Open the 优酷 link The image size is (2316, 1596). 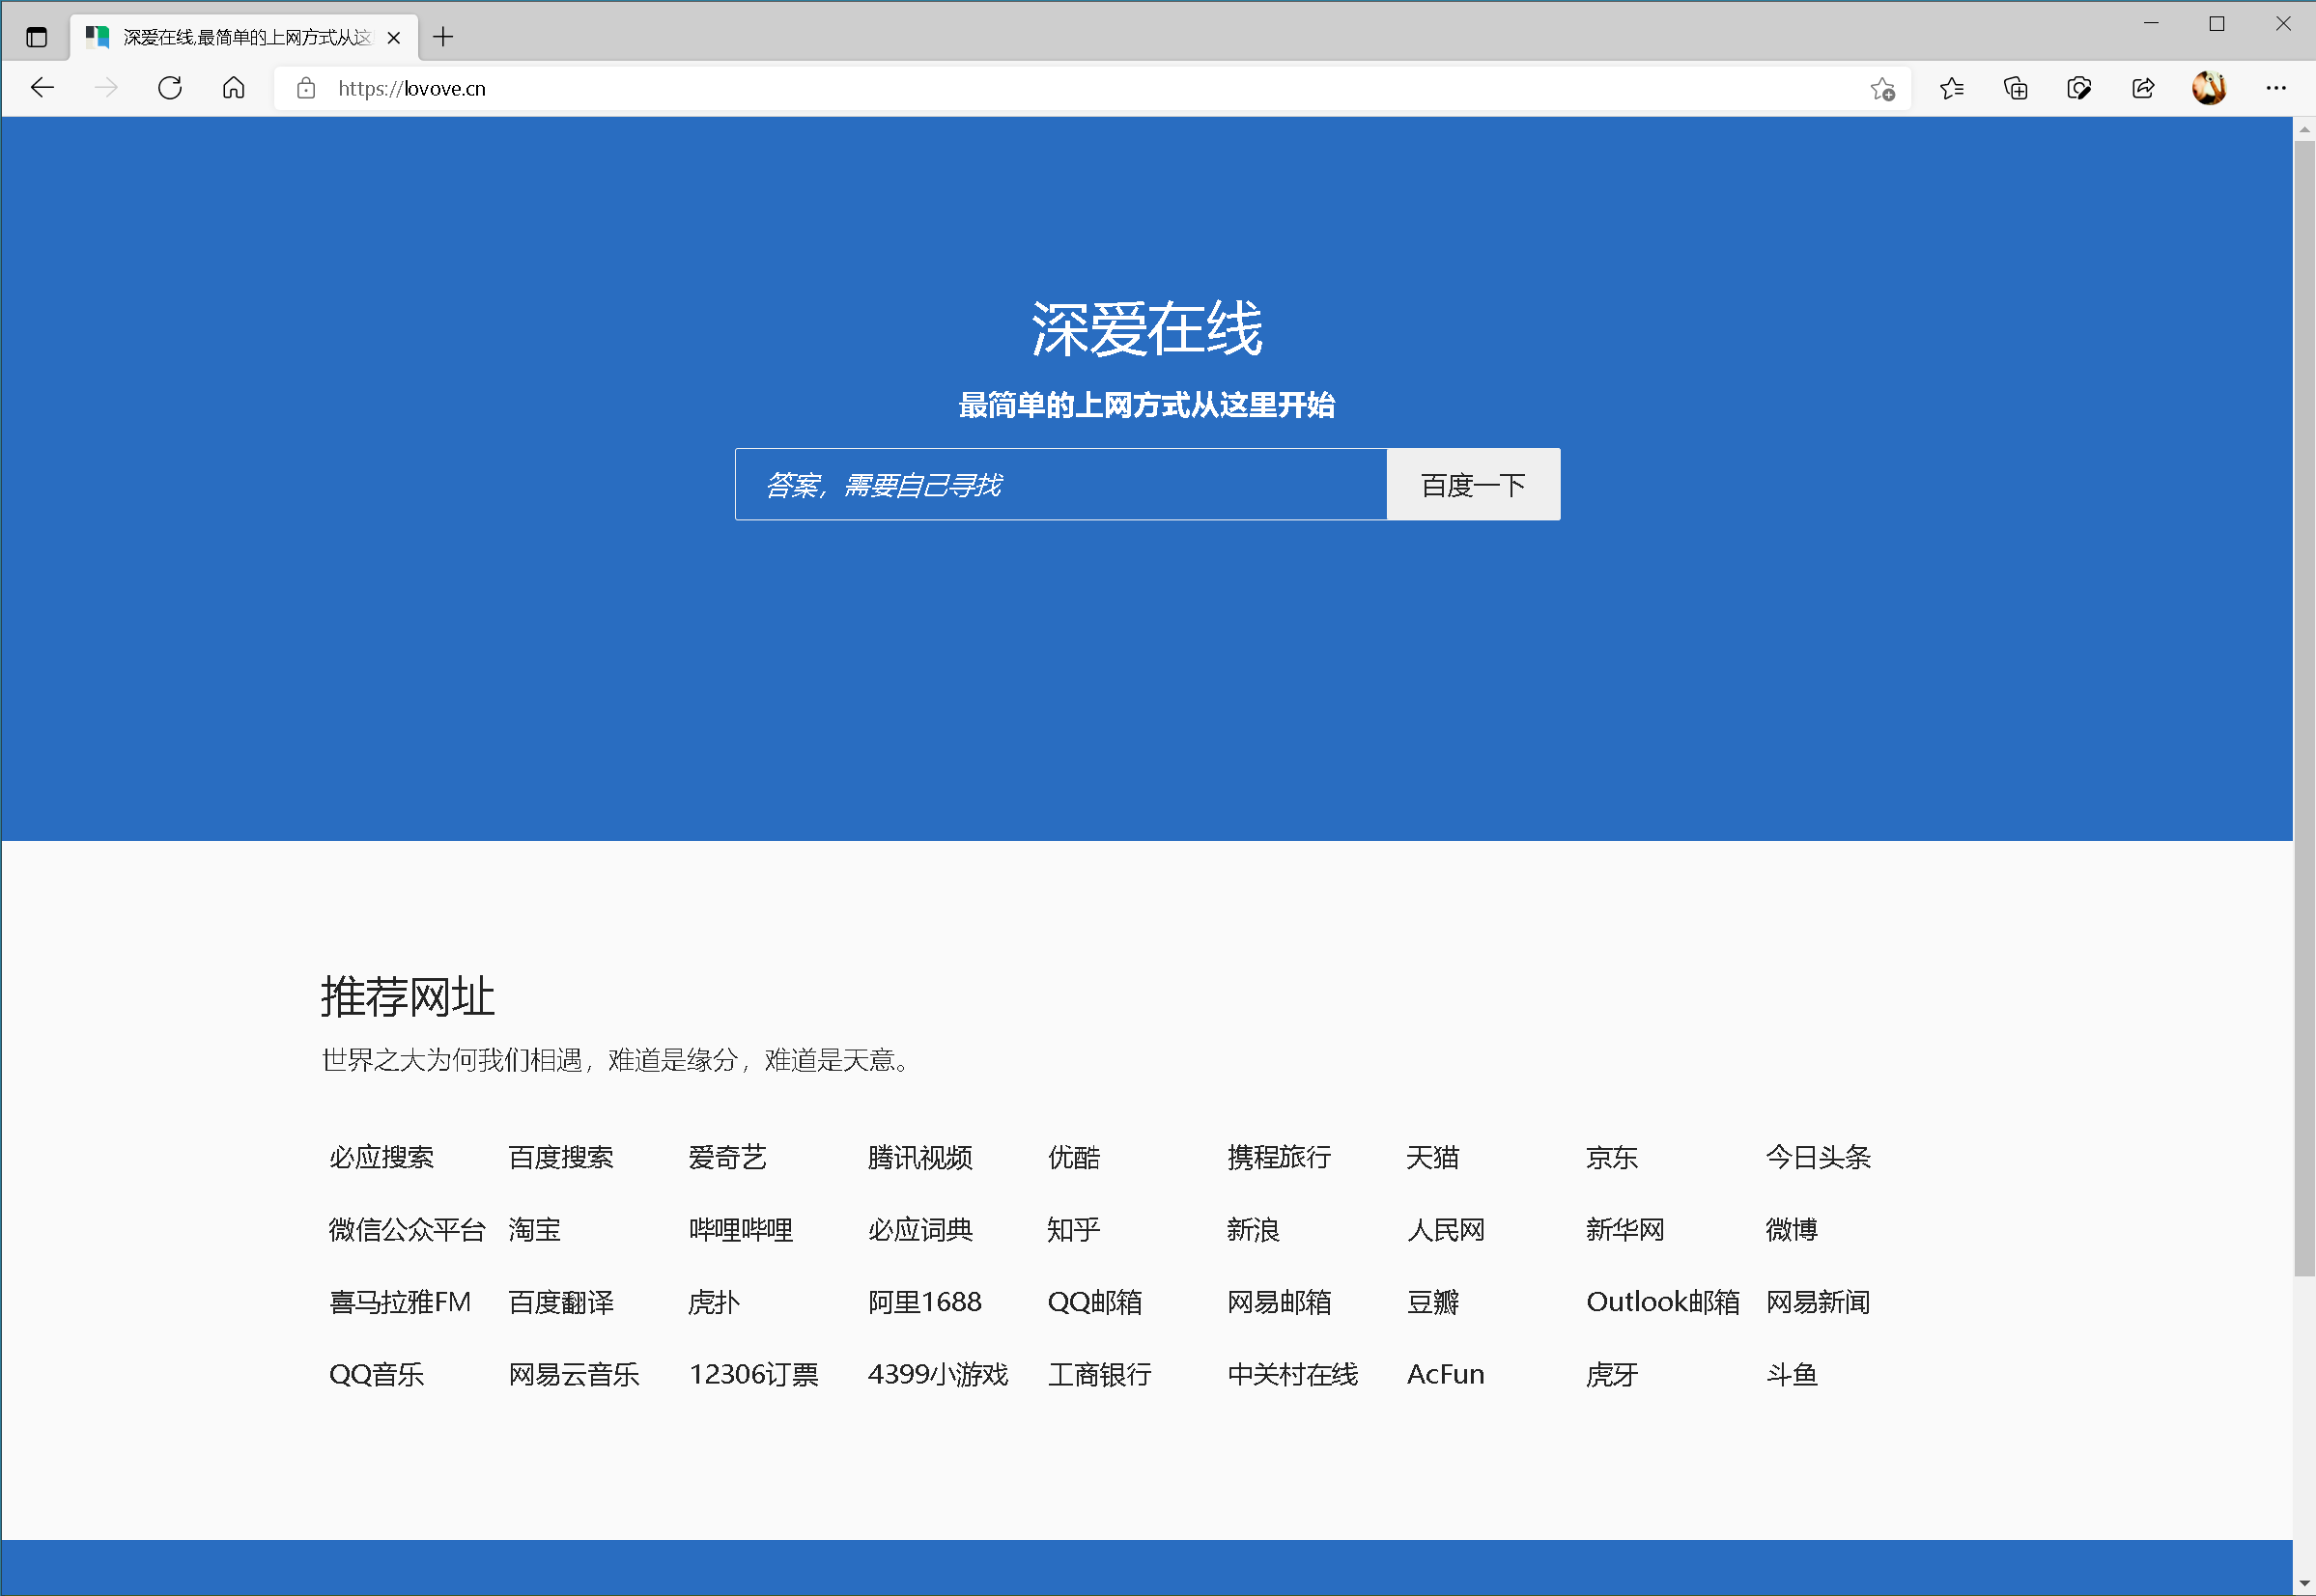click(1073, 1157)
